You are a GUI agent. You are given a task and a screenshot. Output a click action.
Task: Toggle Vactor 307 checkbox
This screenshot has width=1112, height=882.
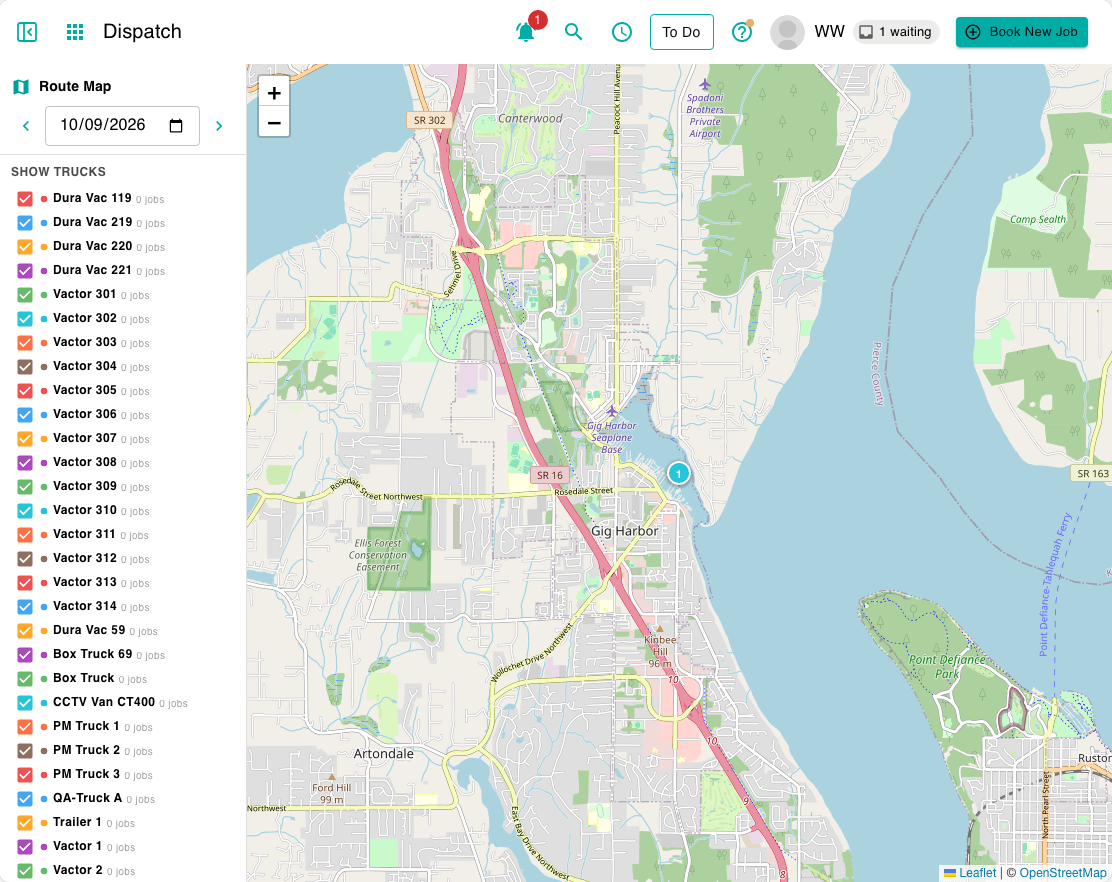tap(25, 439)
